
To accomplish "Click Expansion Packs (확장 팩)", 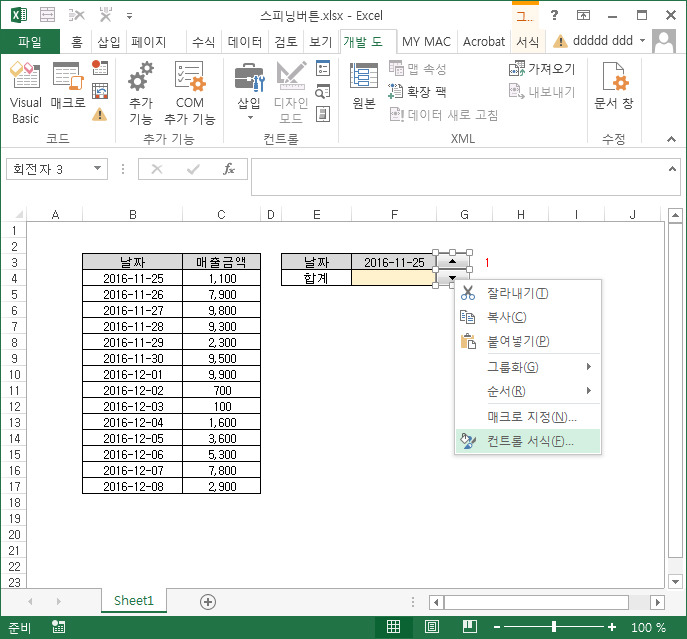I will pos(417,91).
